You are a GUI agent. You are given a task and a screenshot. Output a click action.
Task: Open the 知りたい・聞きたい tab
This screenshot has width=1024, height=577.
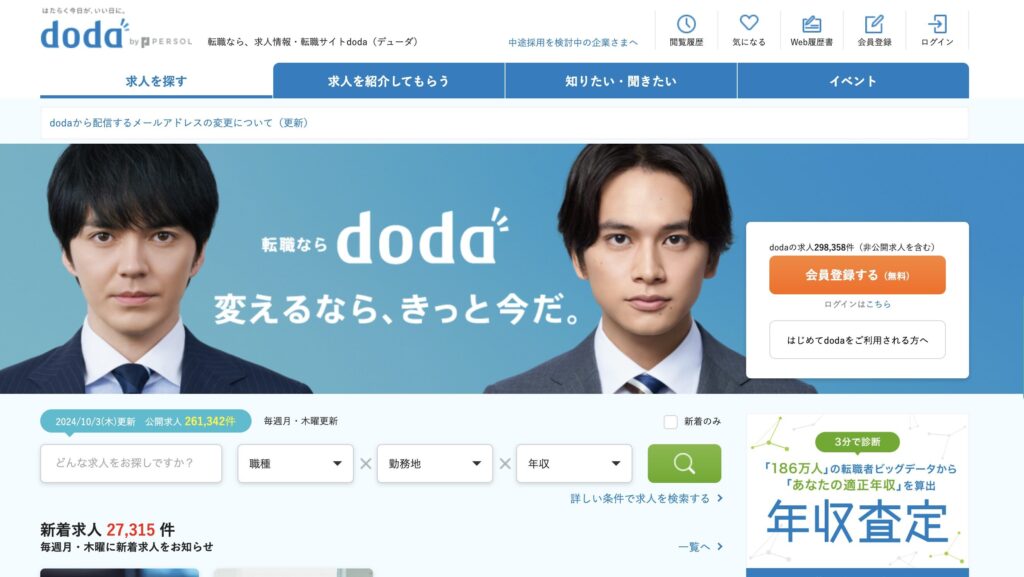[x=621, y=81]
